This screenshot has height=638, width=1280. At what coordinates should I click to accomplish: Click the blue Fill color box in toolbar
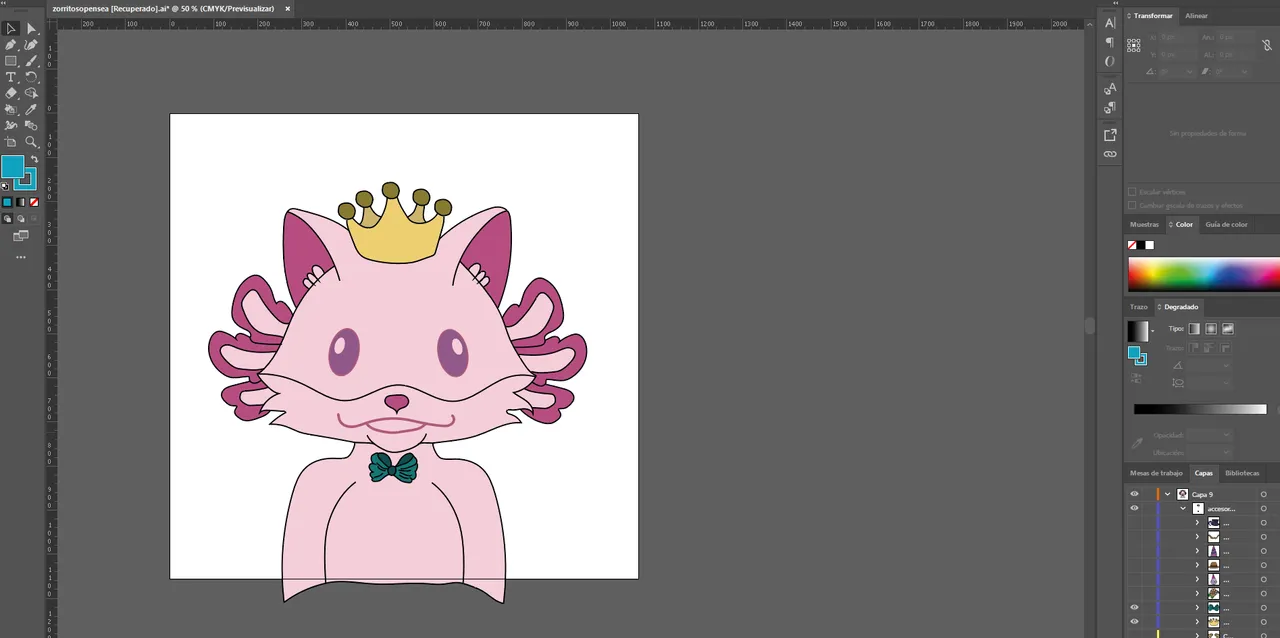click(x=12, y=166)
